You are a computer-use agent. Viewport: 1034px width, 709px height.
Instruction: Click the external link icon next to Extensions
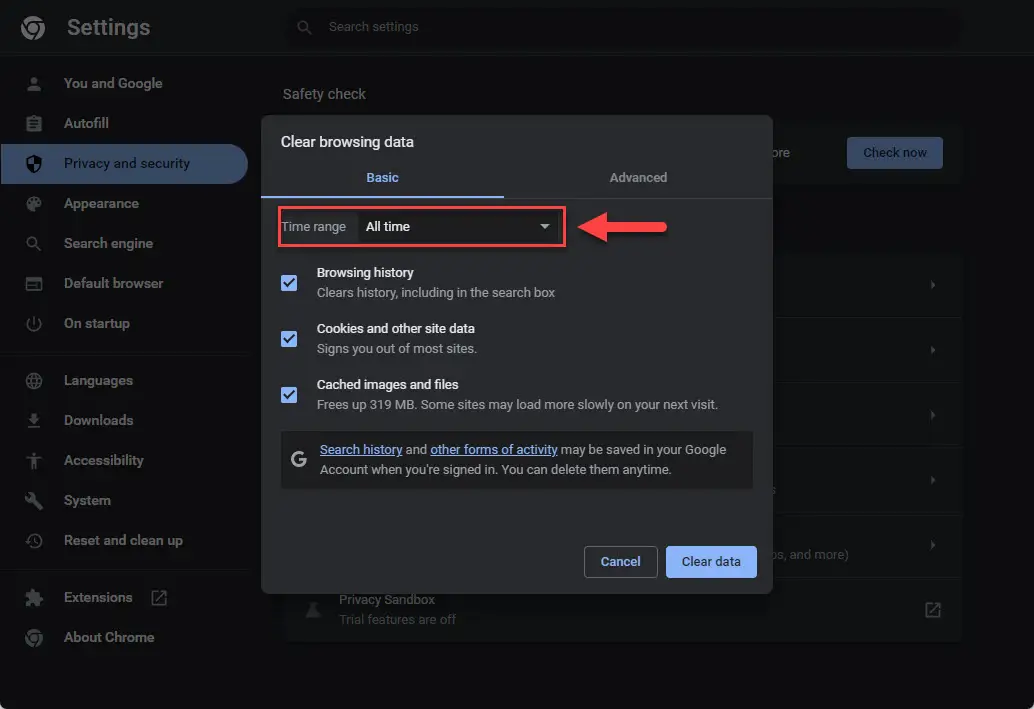pos(159,598)
